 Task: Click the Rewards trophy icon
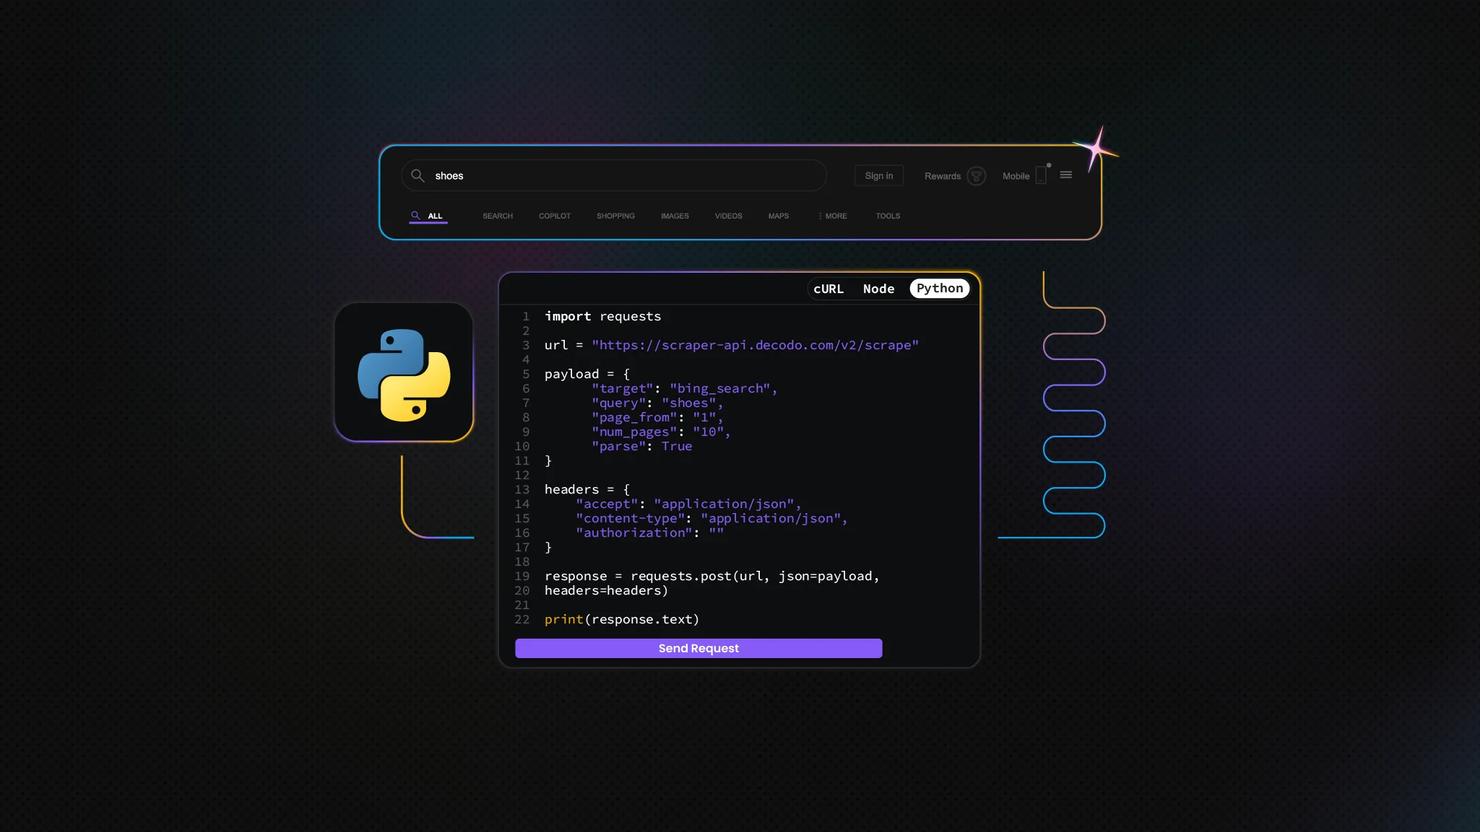976,176
